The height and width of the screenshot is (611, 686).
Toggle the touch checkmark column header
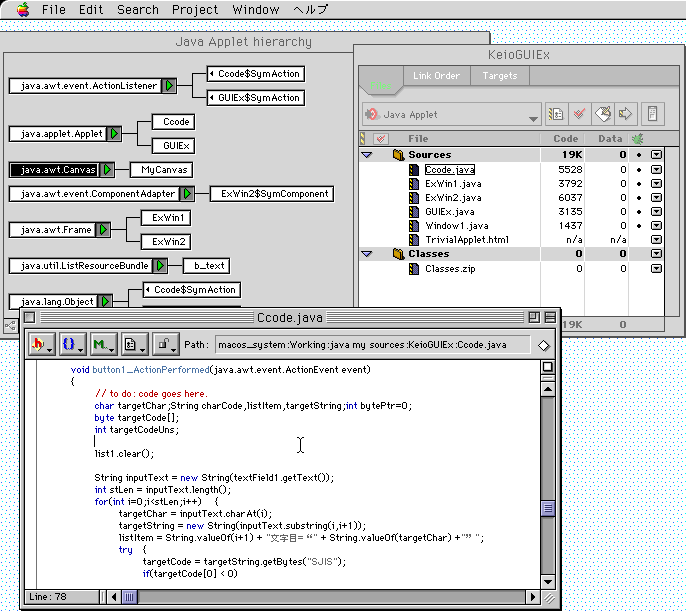380,139
